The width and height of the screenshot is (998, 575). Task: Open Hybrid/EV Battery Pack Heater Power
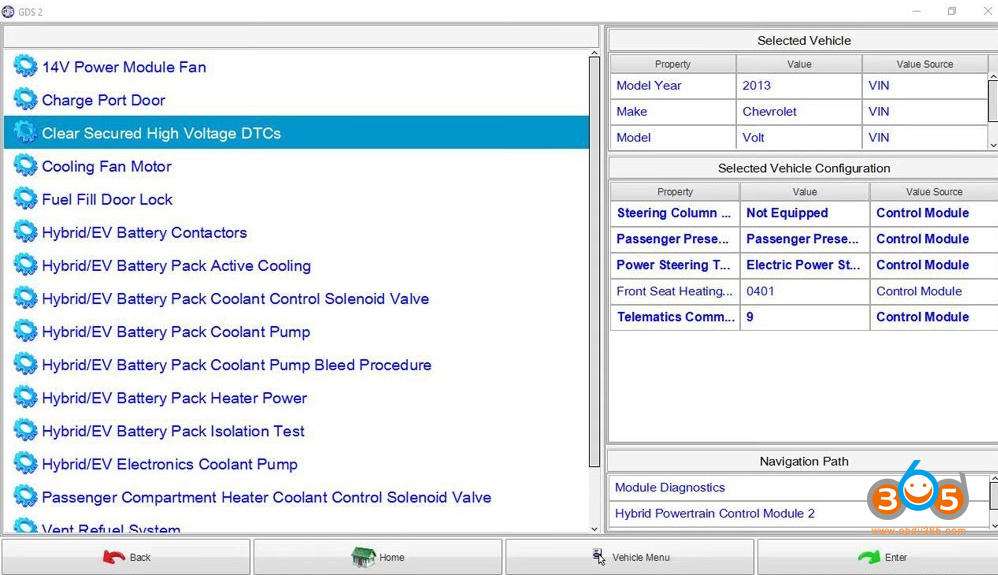tap(174, 398)
